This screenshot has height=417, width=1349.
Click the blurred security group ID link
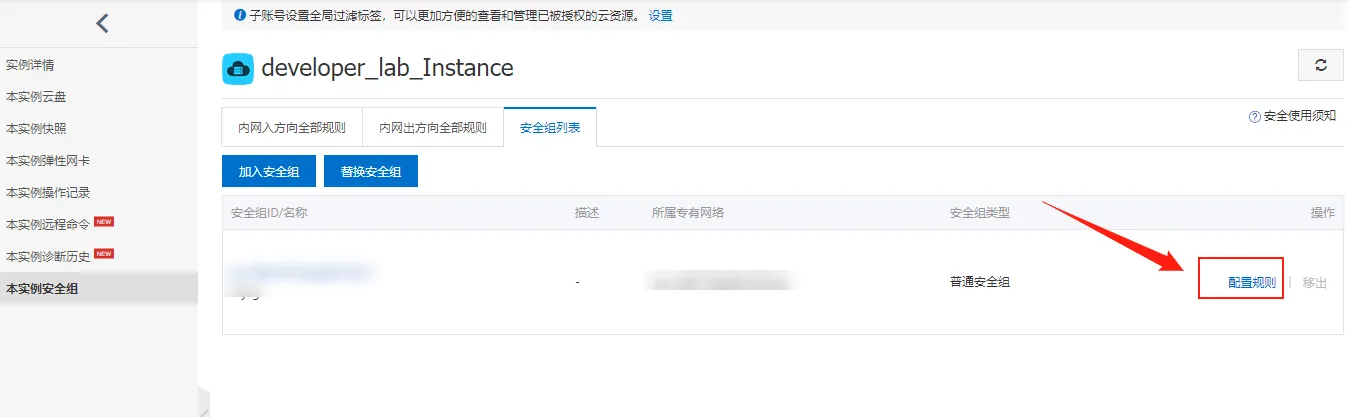pyautogui.click(x=299, y=272)
